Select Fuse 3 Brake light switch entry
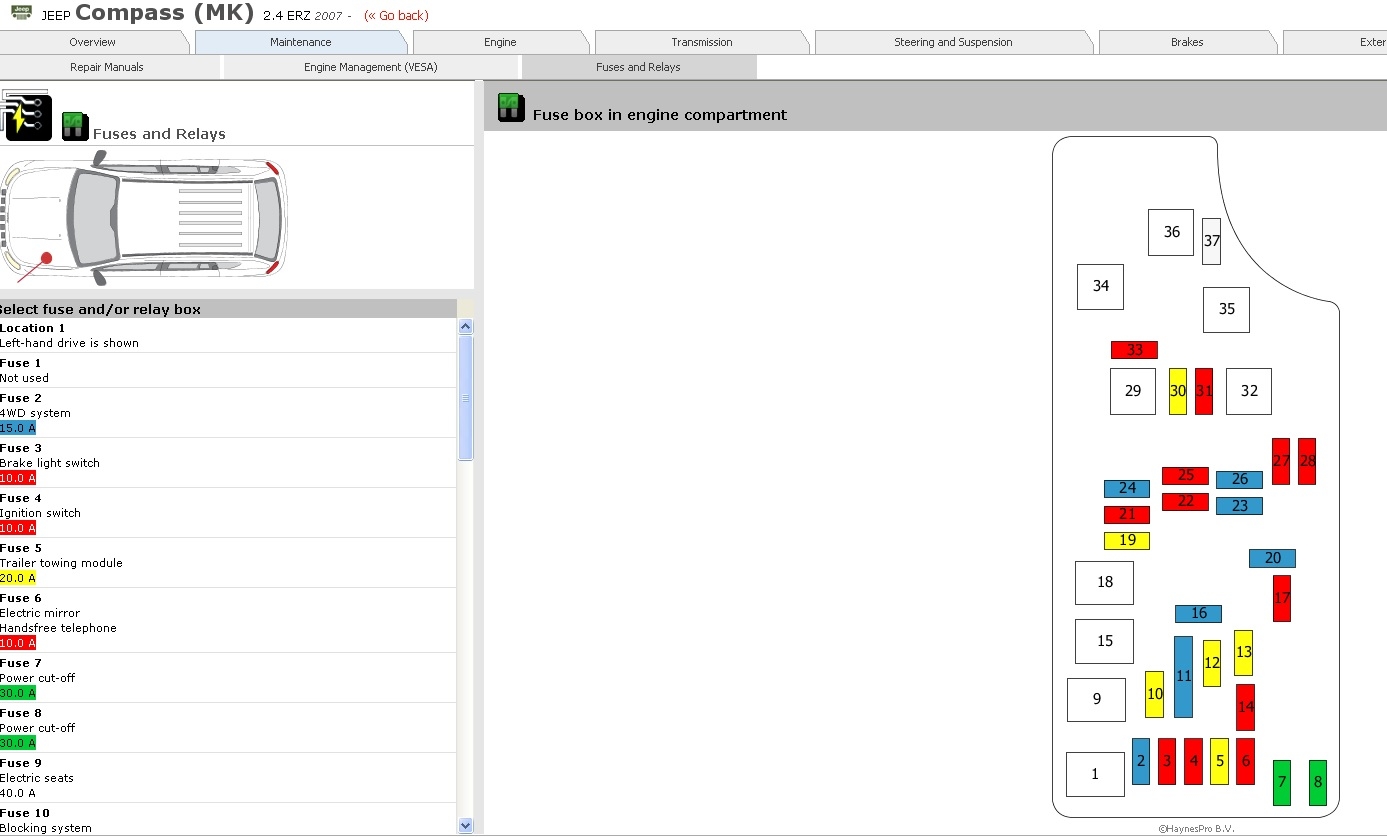Viewport: 1387px width, 837px height. (228, 462)
